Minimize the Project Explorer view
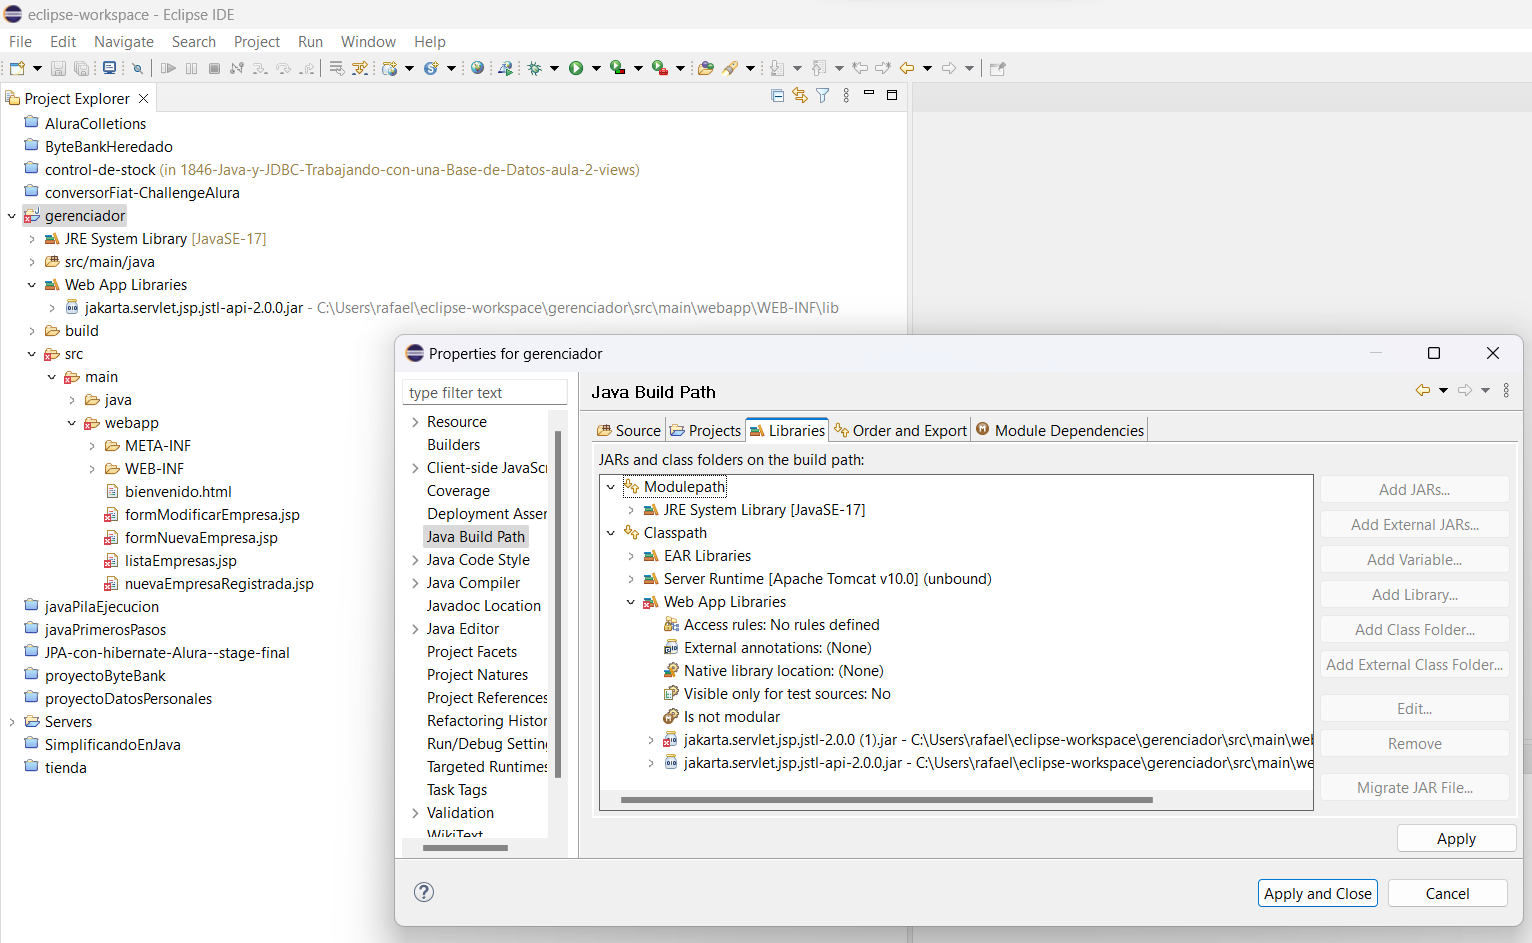 pos(869,94)
